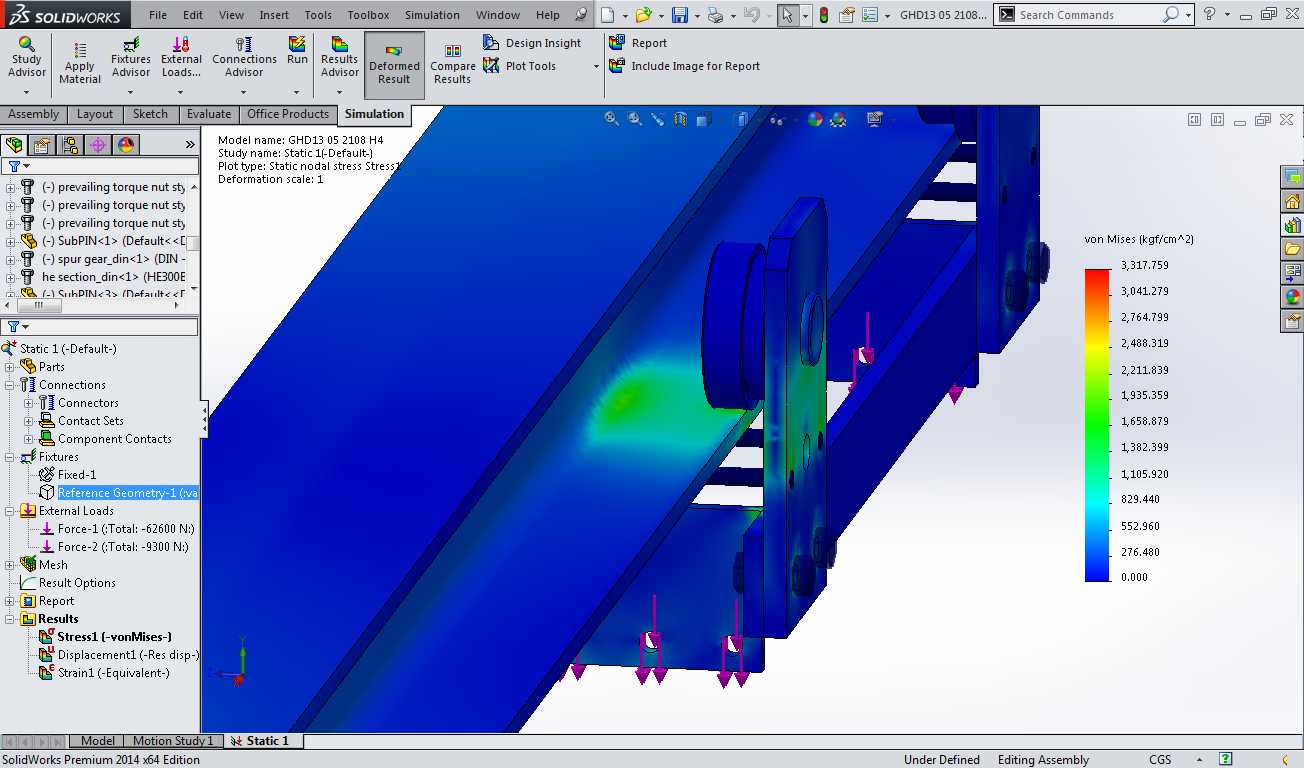This screenshot has width=1304, height=768.
Task: Expand the Contact Sets node
Action: click(x=29, y=421)
